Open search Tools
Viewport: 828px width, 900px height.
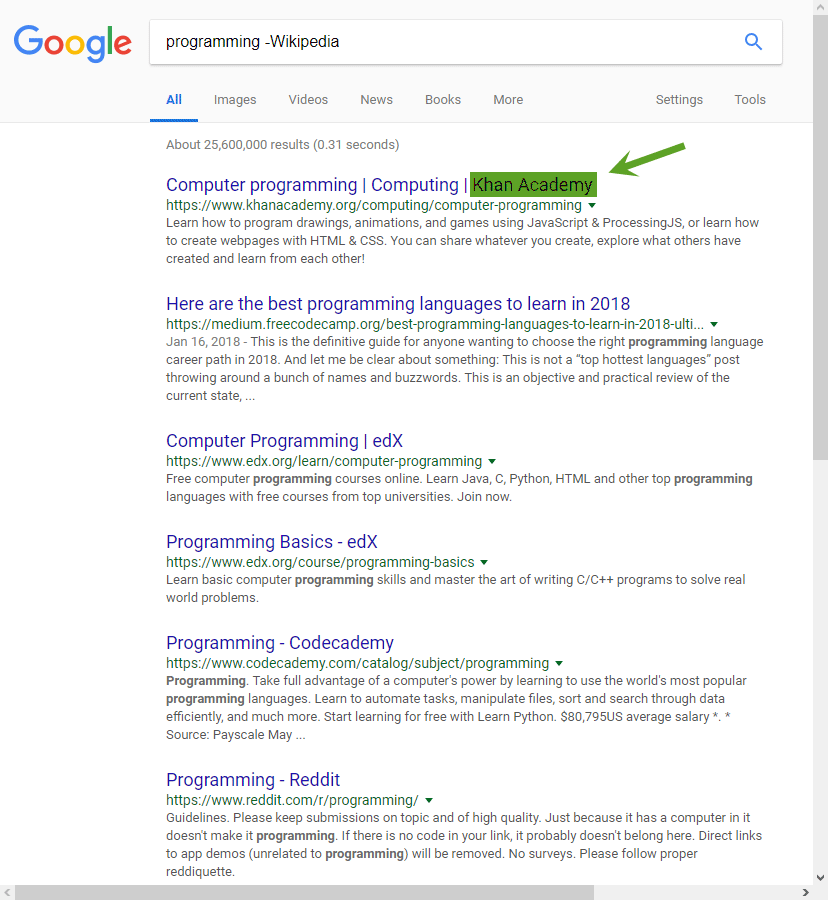click(750, 100)
